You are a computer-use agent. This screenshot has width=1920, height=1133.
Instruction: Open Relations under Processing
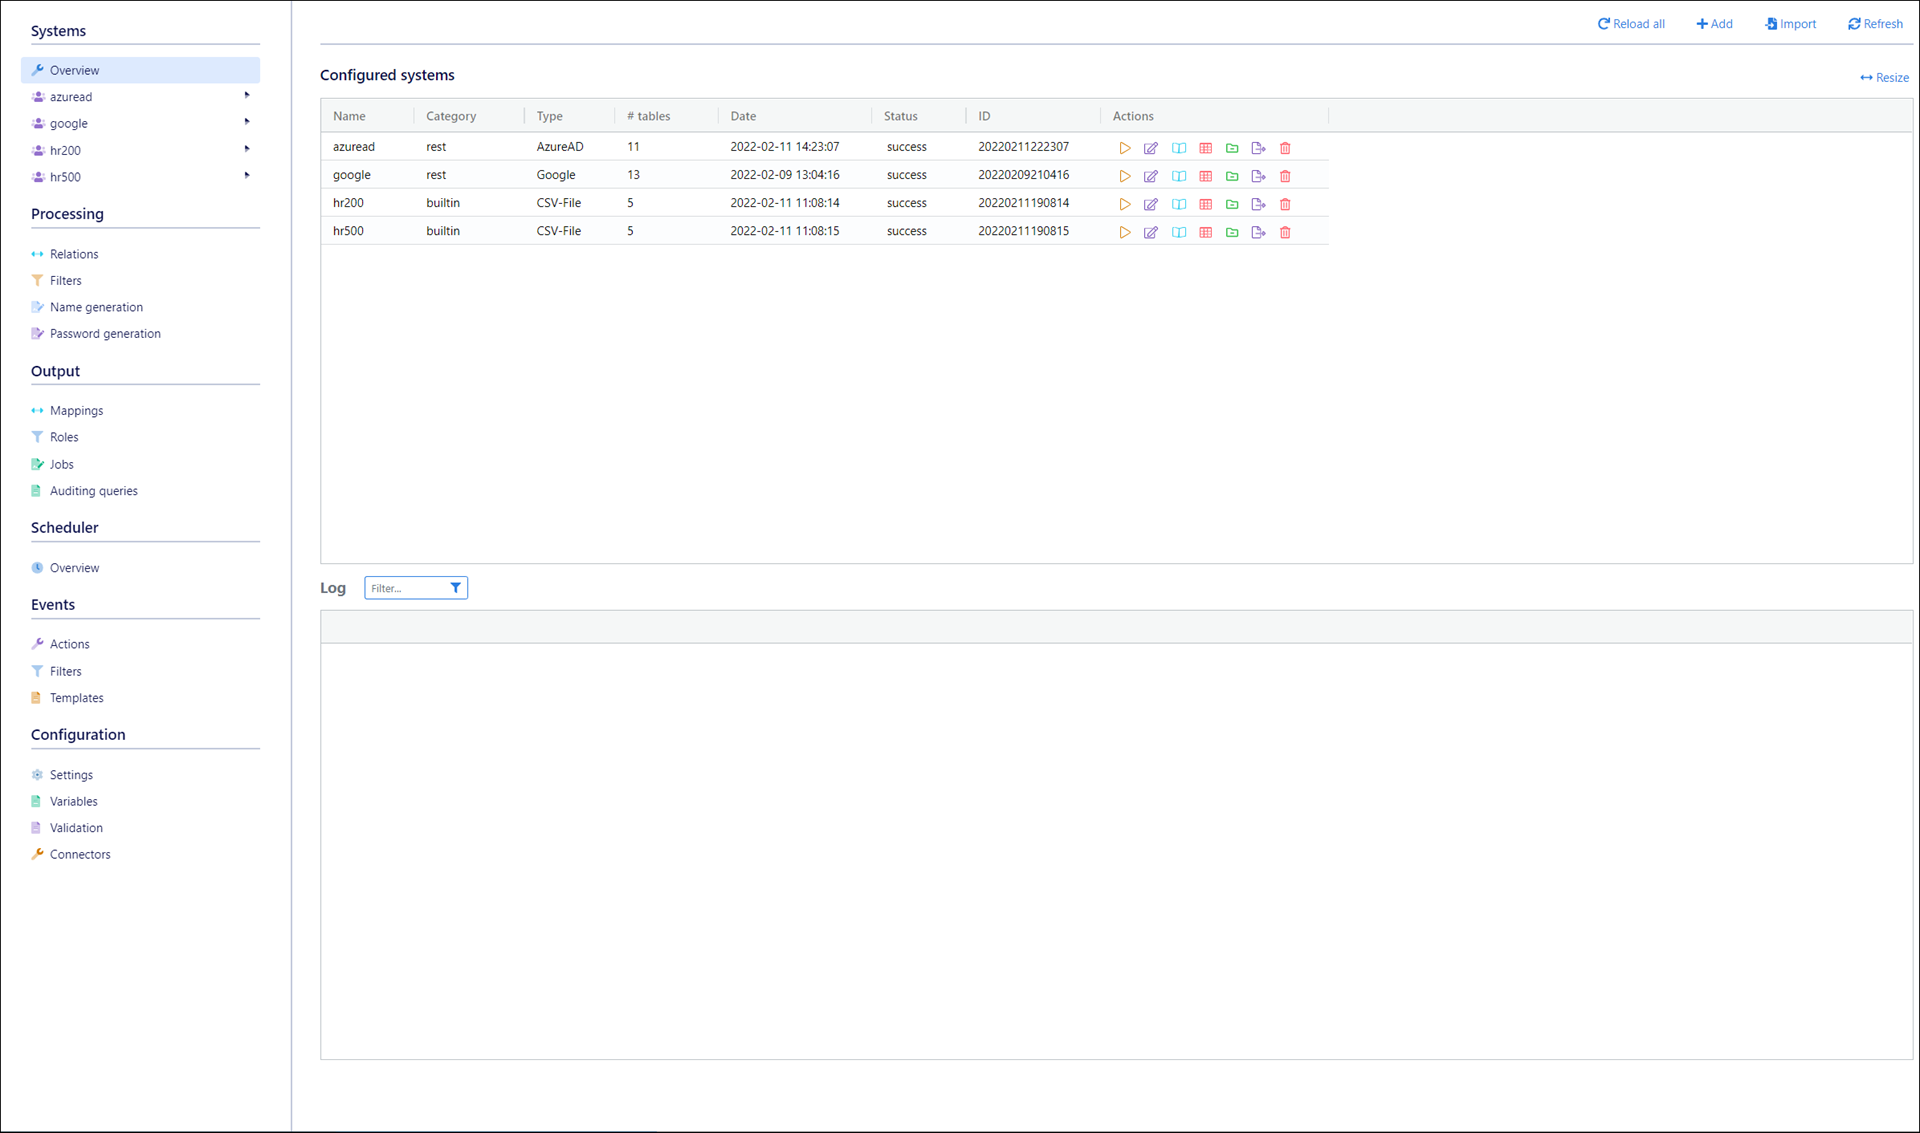[74, 254]
